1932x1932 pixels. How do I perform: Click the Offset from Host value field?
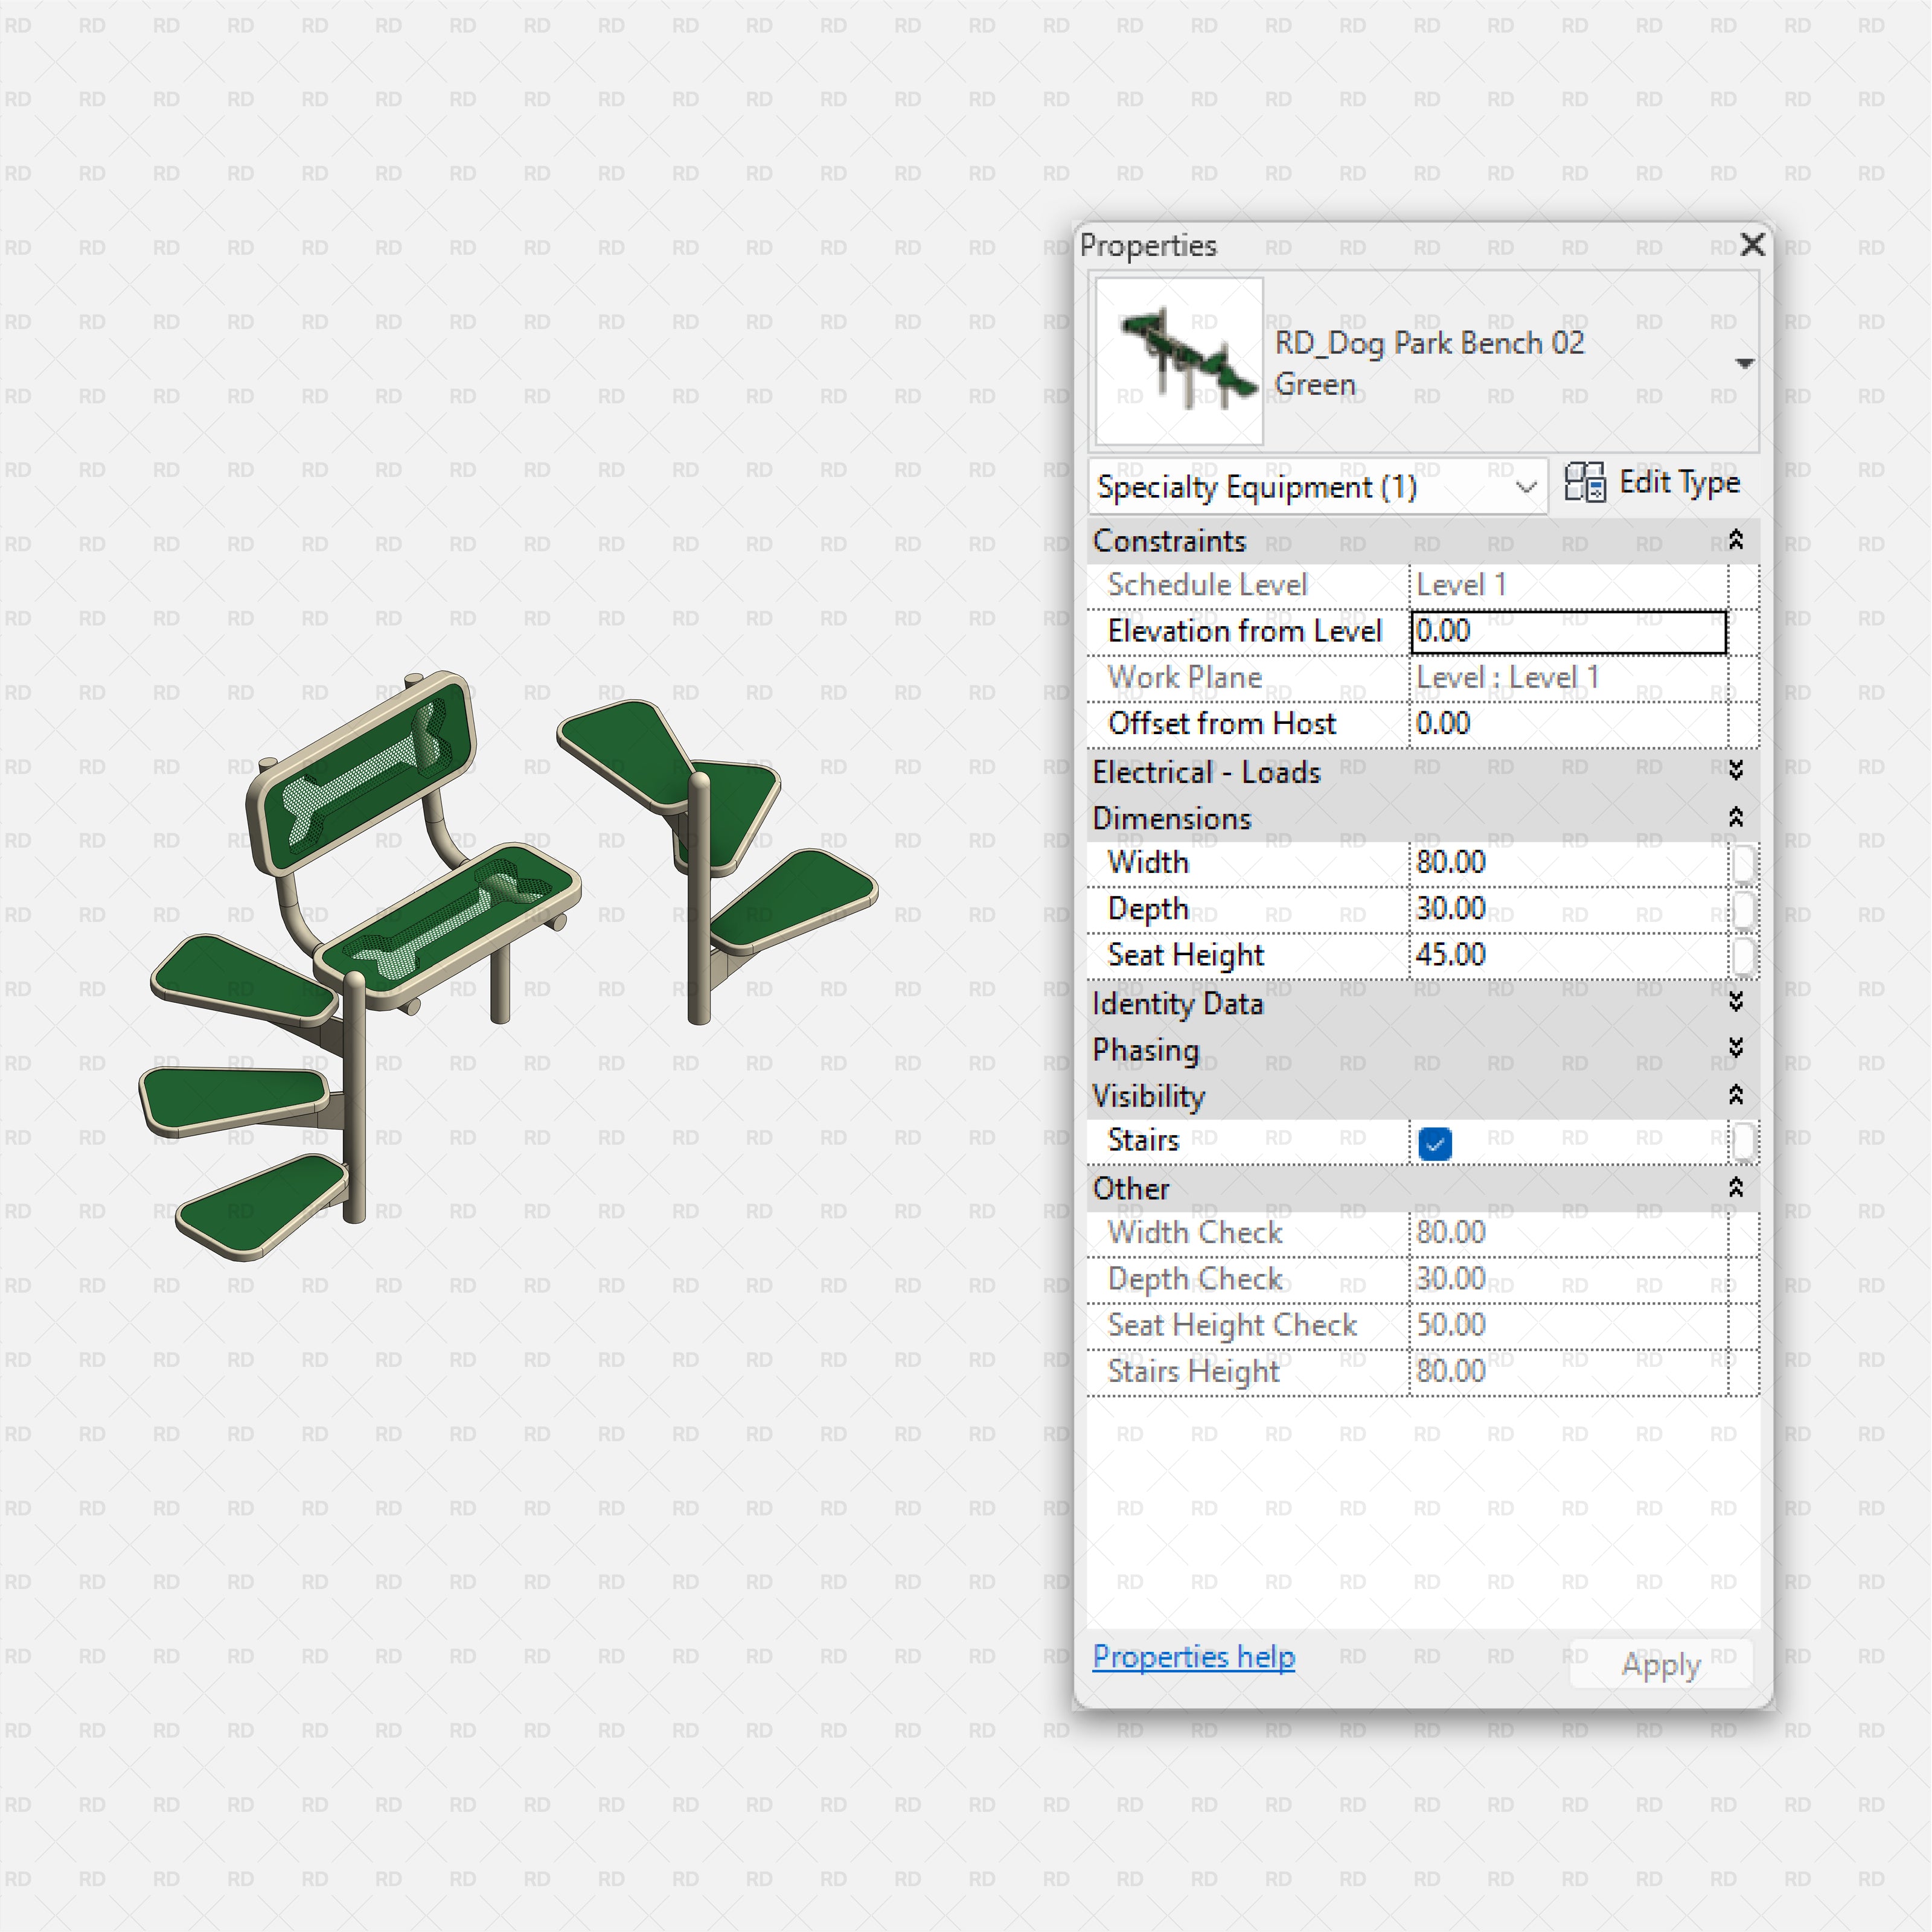tap(1568, 724)
